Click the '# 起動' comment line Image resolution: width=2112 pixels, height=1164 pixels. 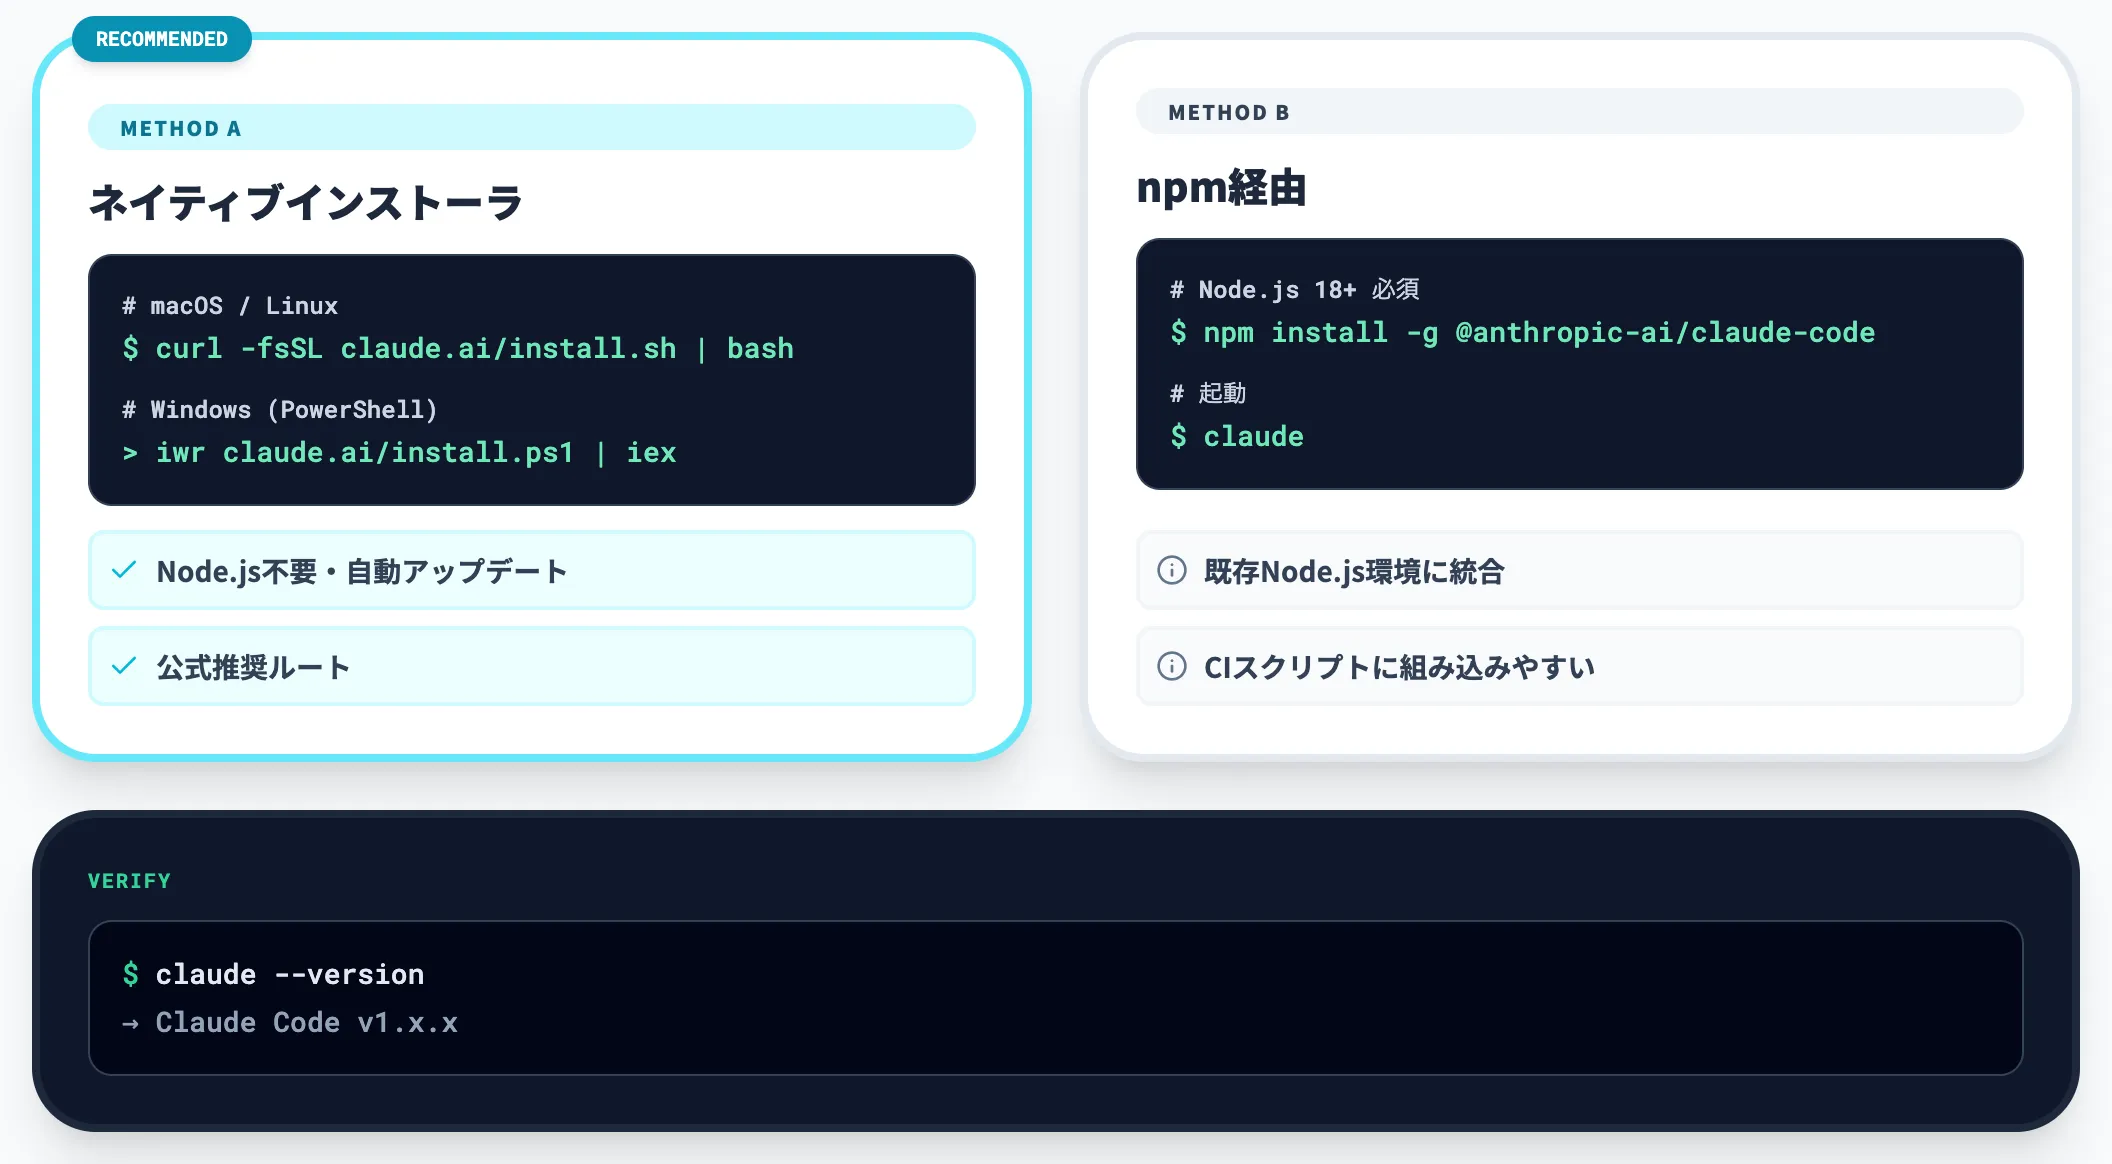1208,394
